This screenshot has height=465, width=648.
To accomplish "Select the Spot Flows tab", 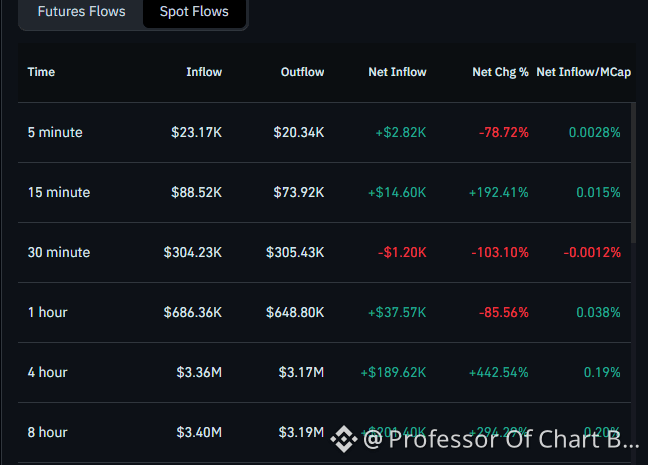I will click(194, 12).
